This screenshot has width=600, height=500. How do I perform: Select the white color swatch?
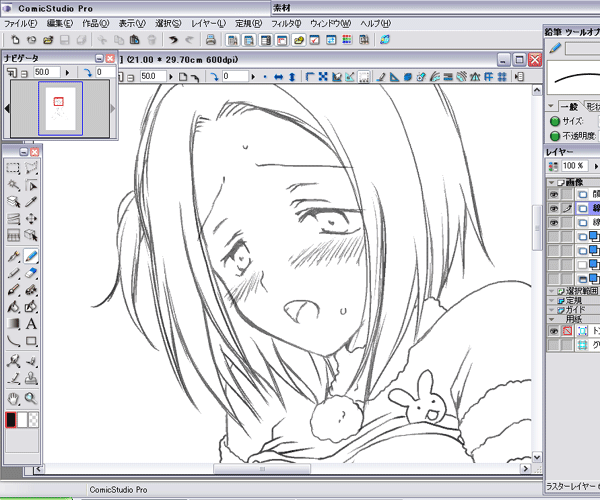pyautogui.click(x=22, y=420)
